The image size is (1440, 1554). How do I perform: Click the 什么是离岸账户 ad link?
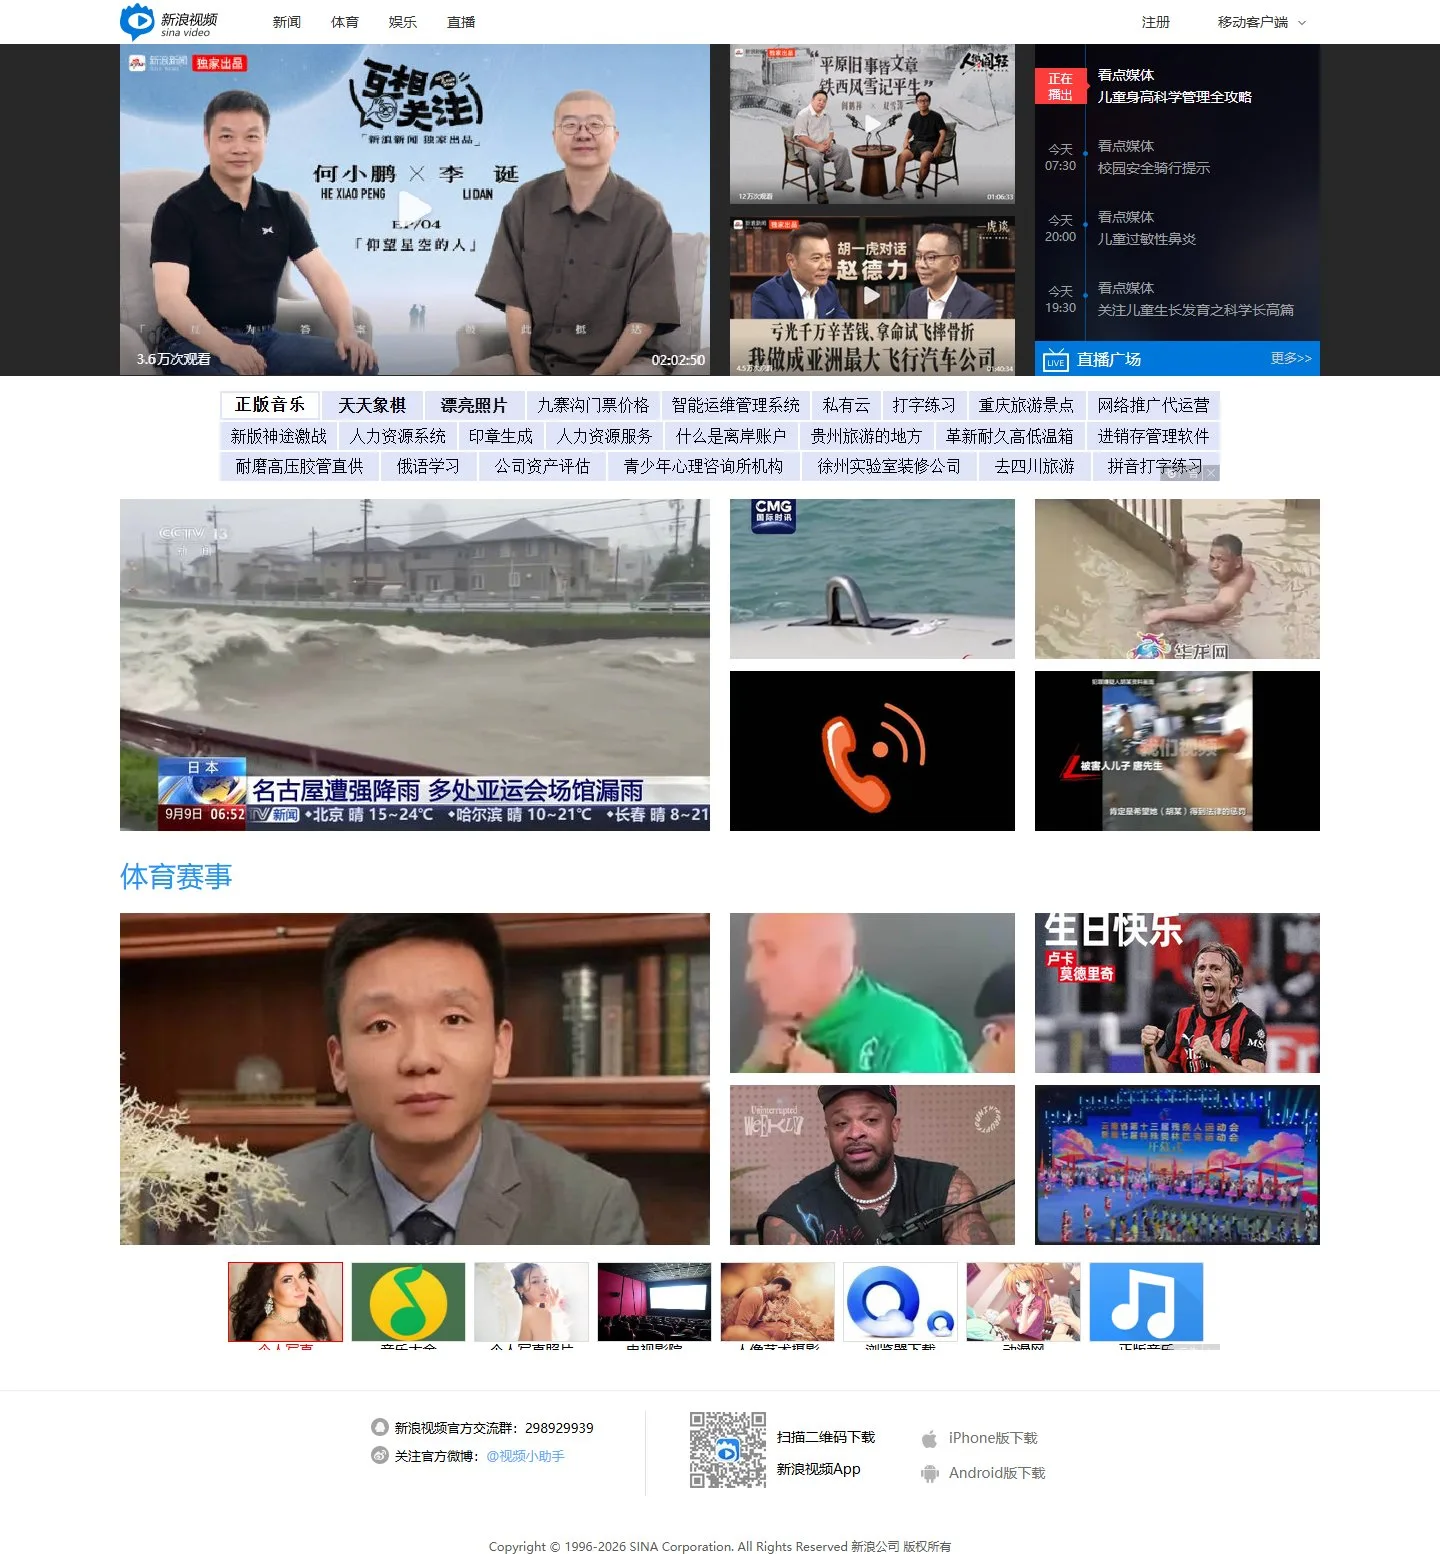pyautogui.click(x=731, y=436)
